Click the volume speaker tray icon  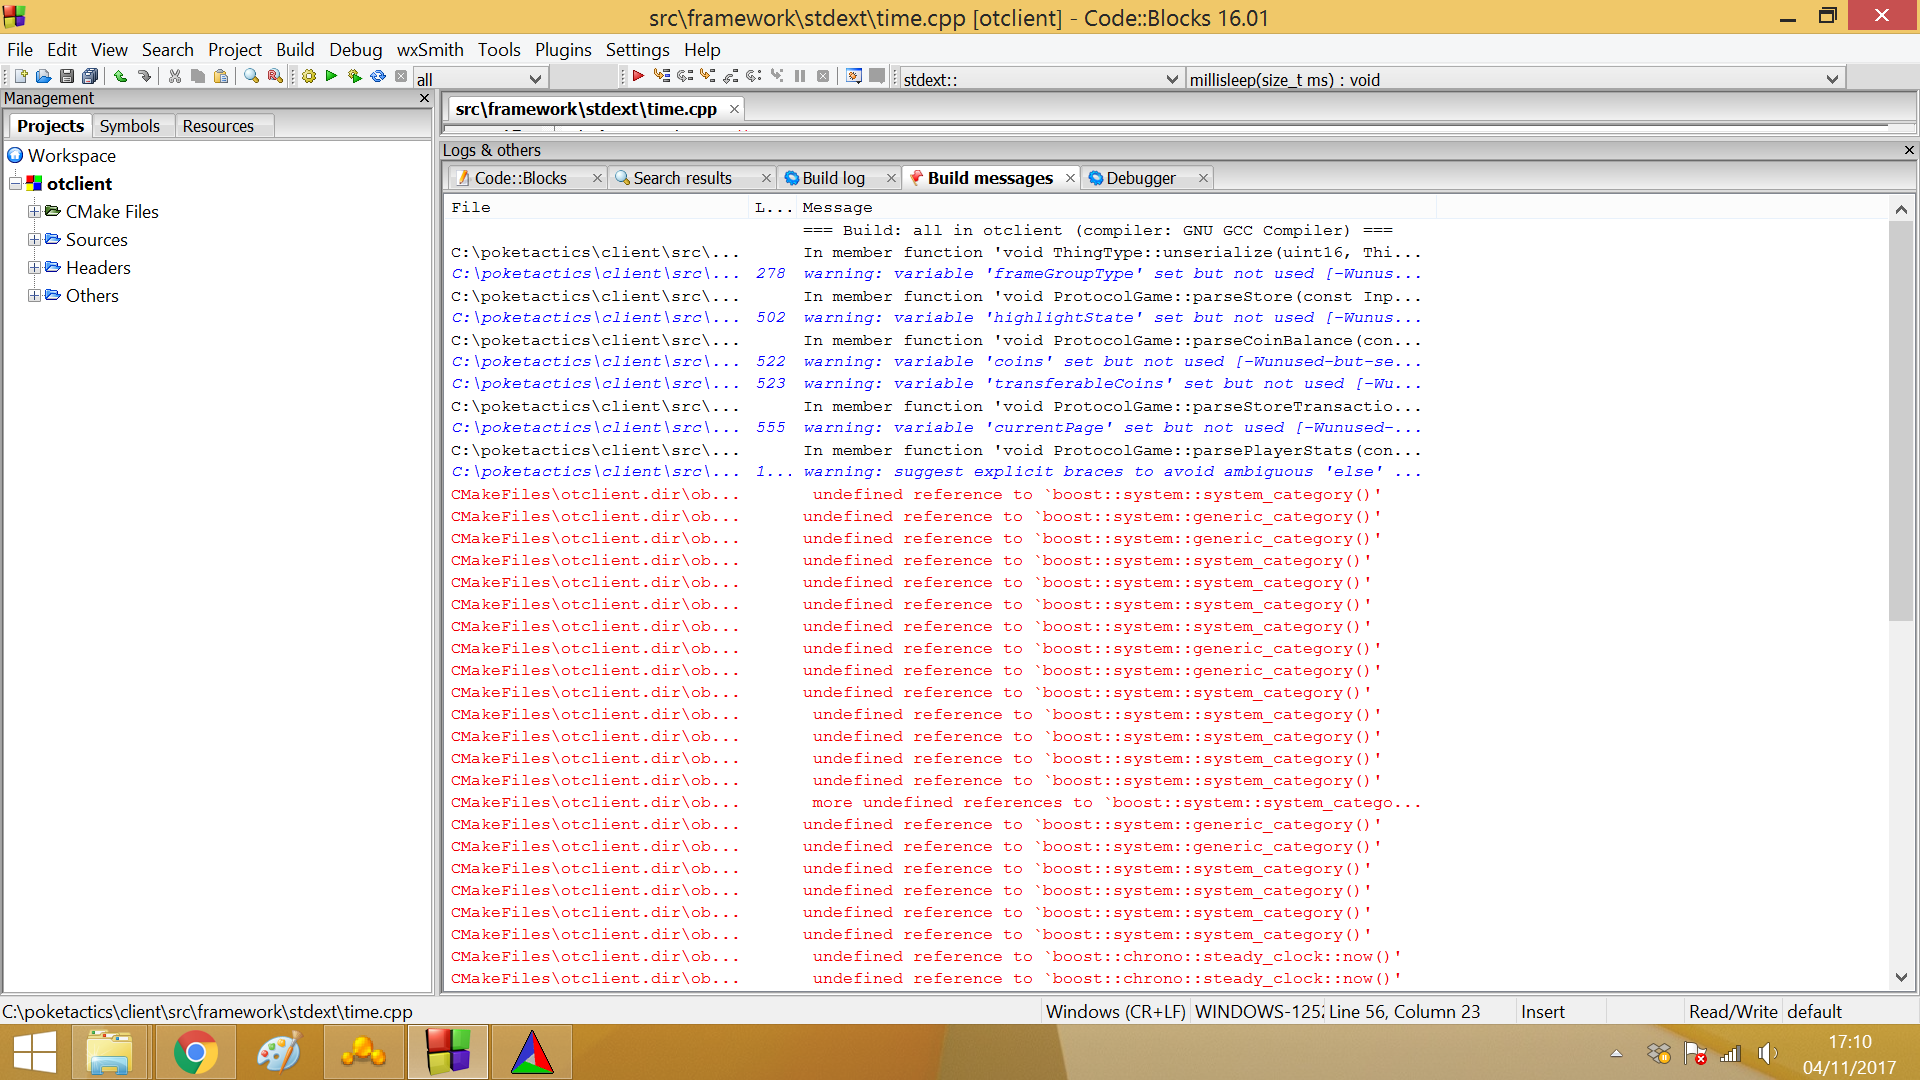[1767, 1053]
